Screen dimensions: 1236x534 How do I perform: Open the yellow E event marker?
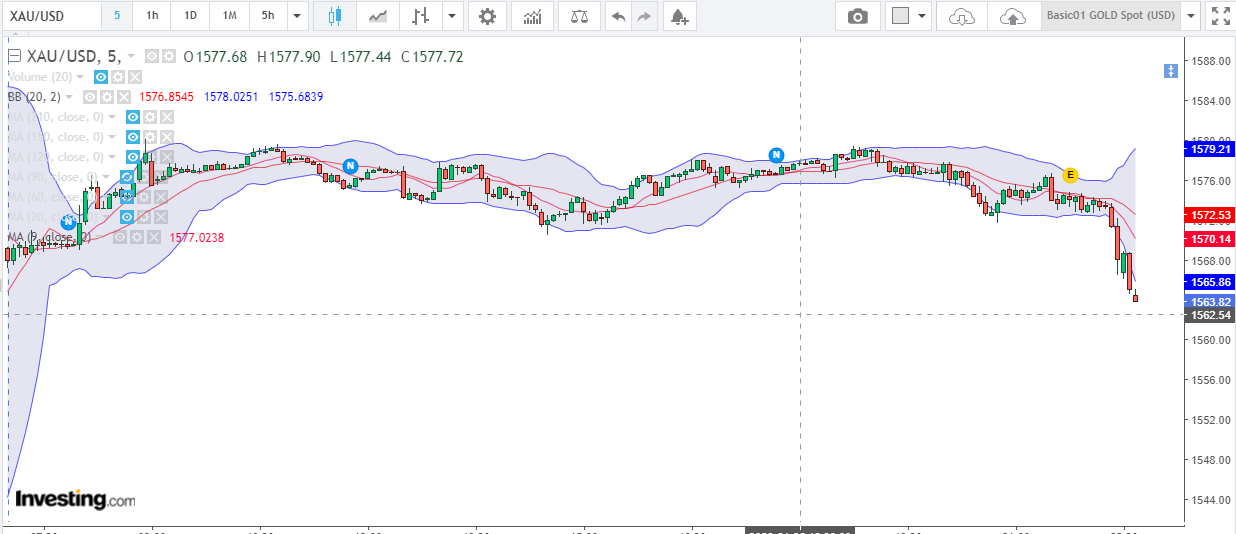pos(1070,174)
